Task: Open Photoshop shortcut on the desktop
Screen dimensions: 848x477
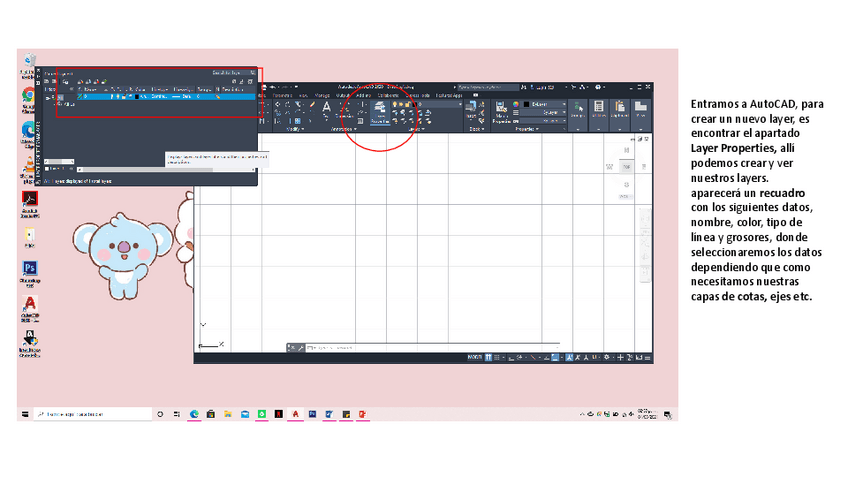Action: (x=30, y=273)
